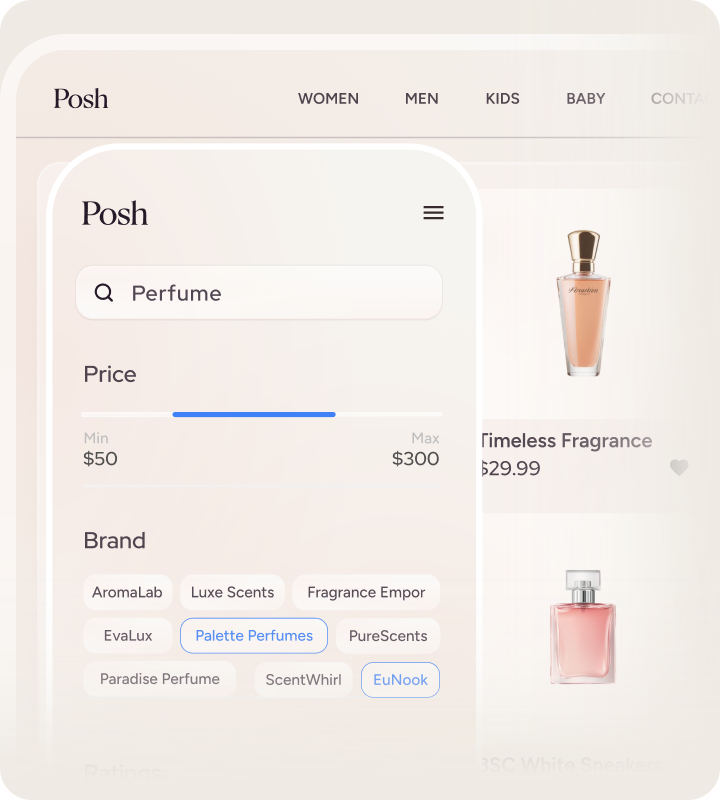Viewport: 720px width, 800px height.
Task: Open the WOMEN navigation menu
Action: click(328, 98)
